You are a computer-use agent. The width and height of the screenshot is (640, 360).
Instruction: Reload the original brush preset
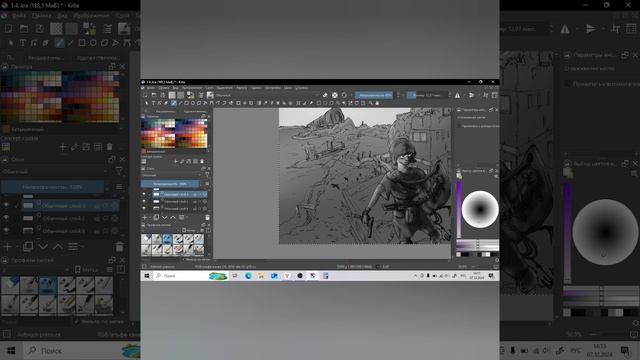(344, 95)
